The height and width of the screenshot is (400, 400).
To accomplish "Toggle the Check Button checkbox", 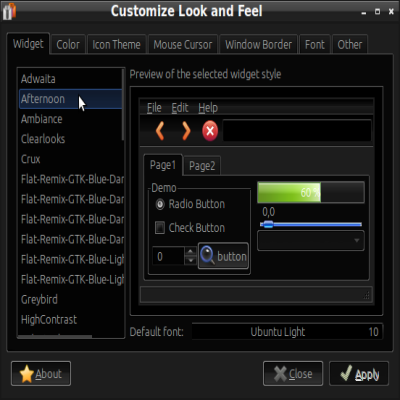I will 160,228.
